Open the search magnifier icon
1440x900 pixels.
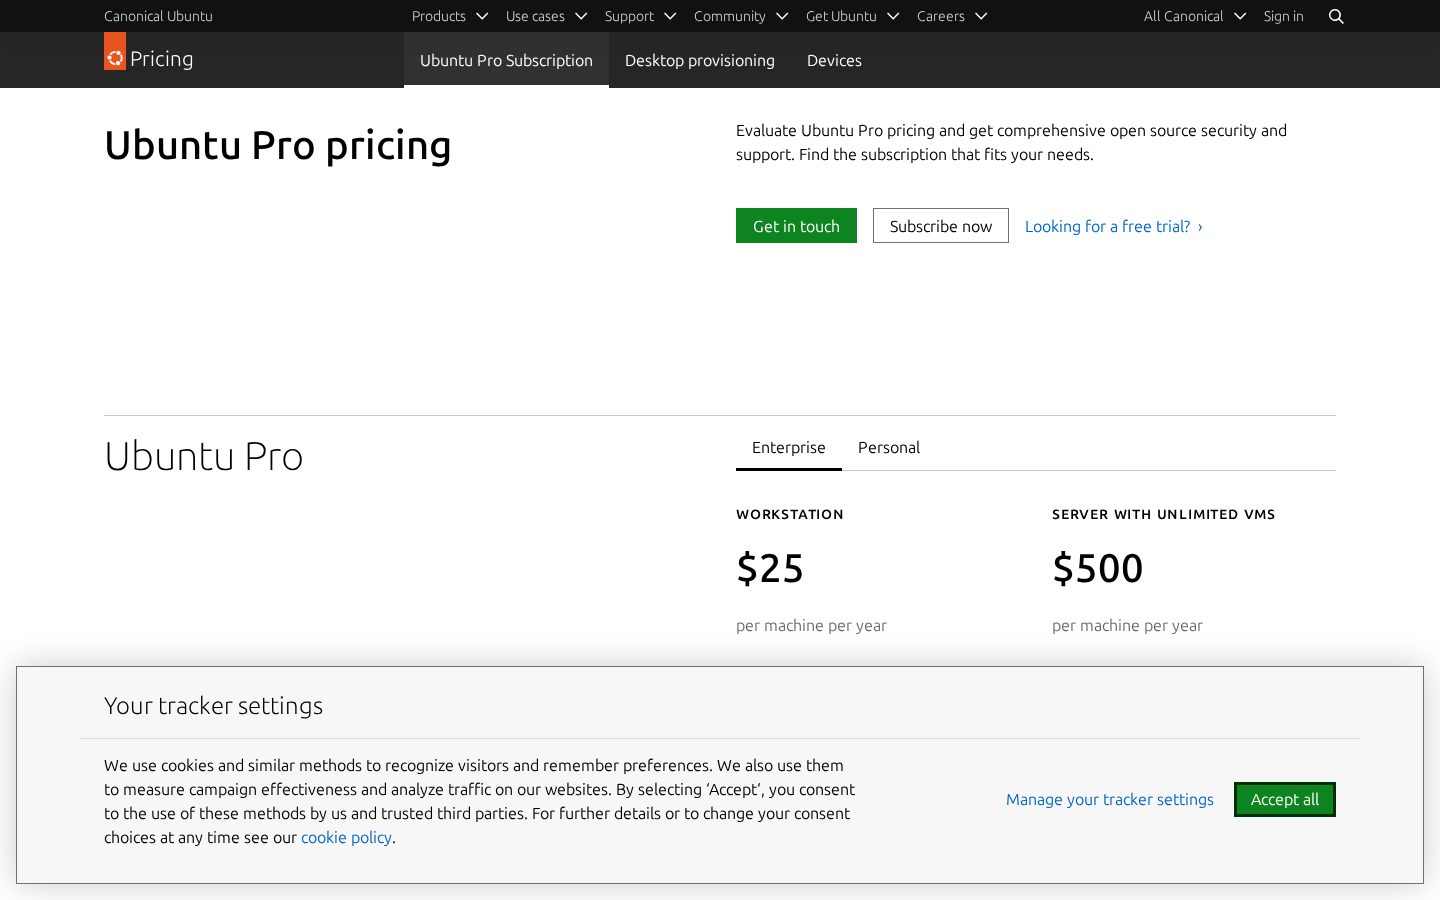pyautogui.click(x=1336, y=16)
